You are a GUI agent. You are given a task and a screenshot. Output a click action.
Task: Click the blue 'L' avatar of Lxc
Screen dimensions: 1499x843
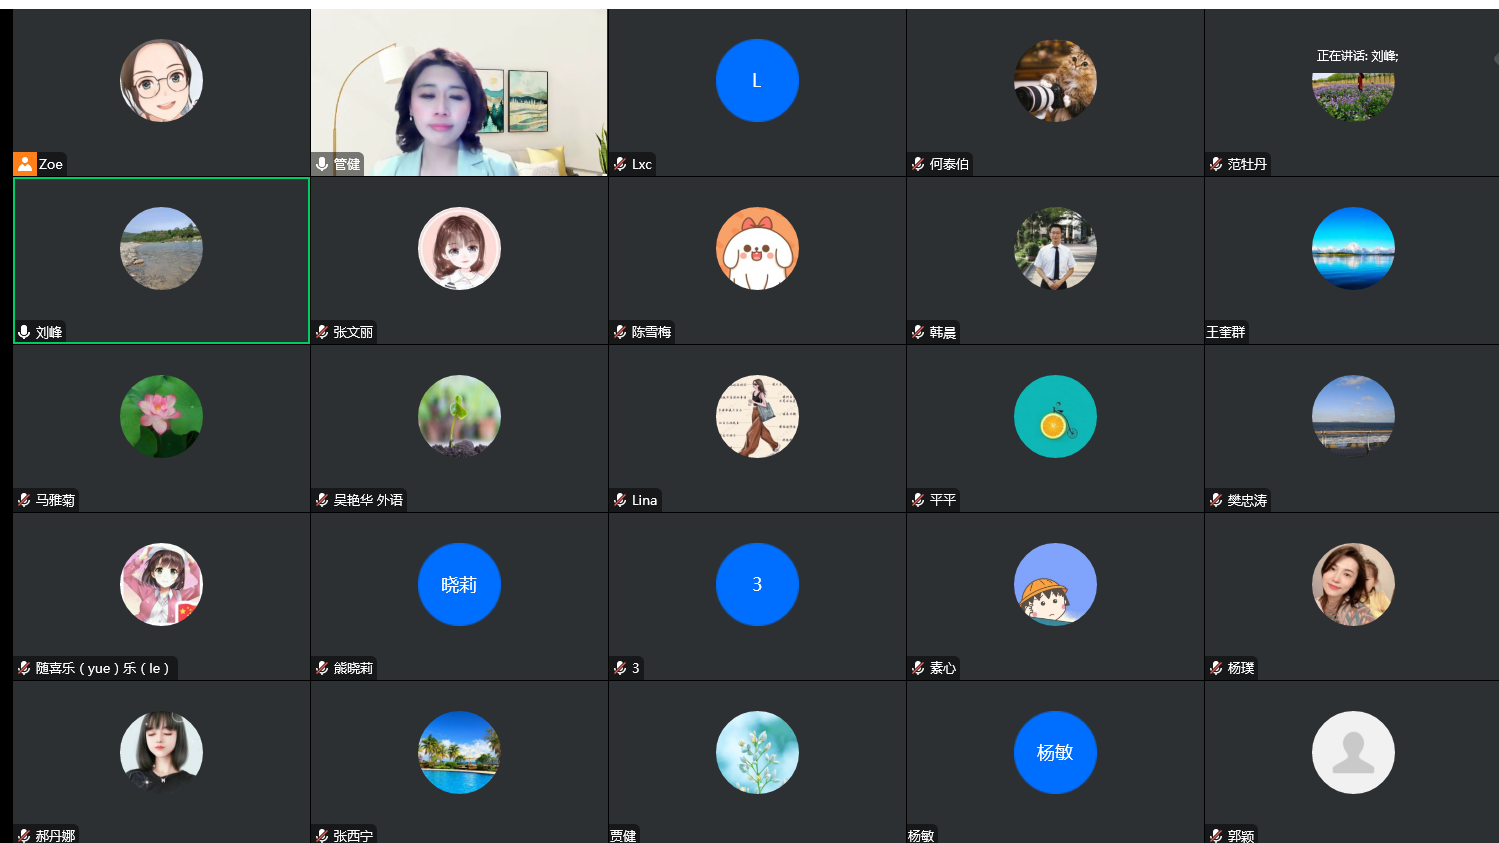pyautogui.click(x=757, y=81)
